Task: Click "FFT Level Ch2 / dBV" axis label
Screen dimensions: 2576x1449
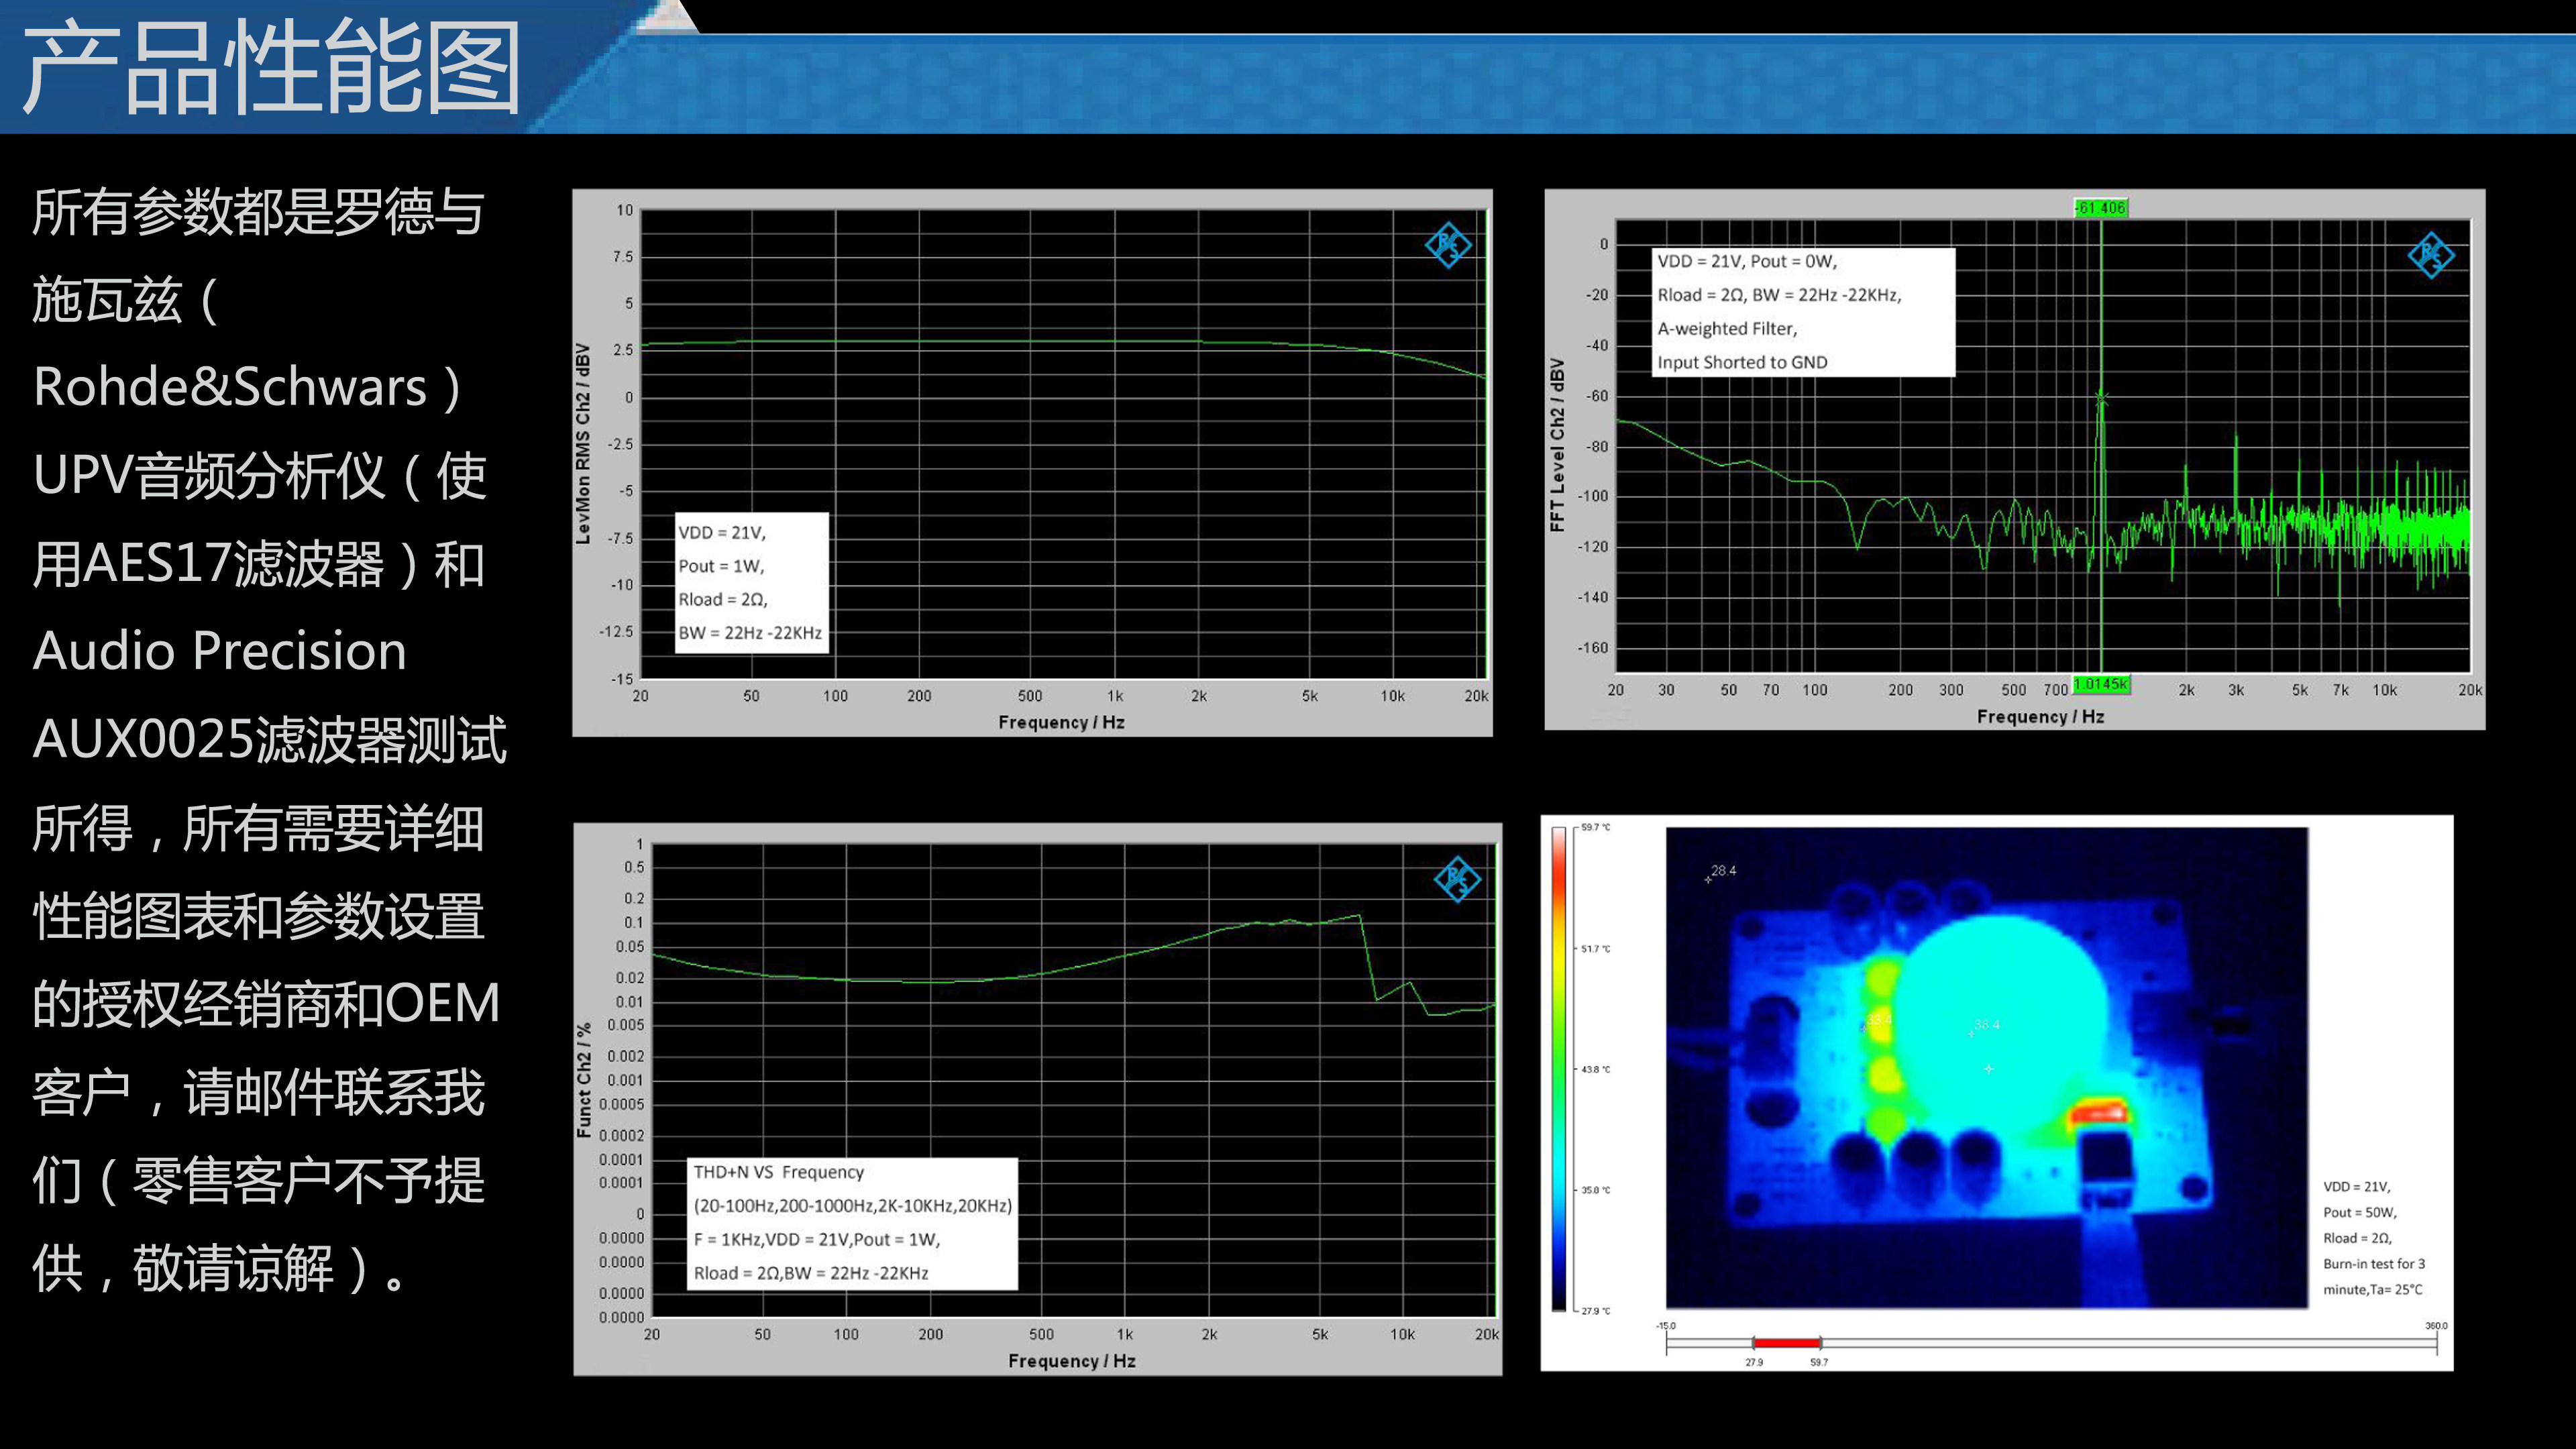Action: pyautogui.click(x=1557, y=444)
